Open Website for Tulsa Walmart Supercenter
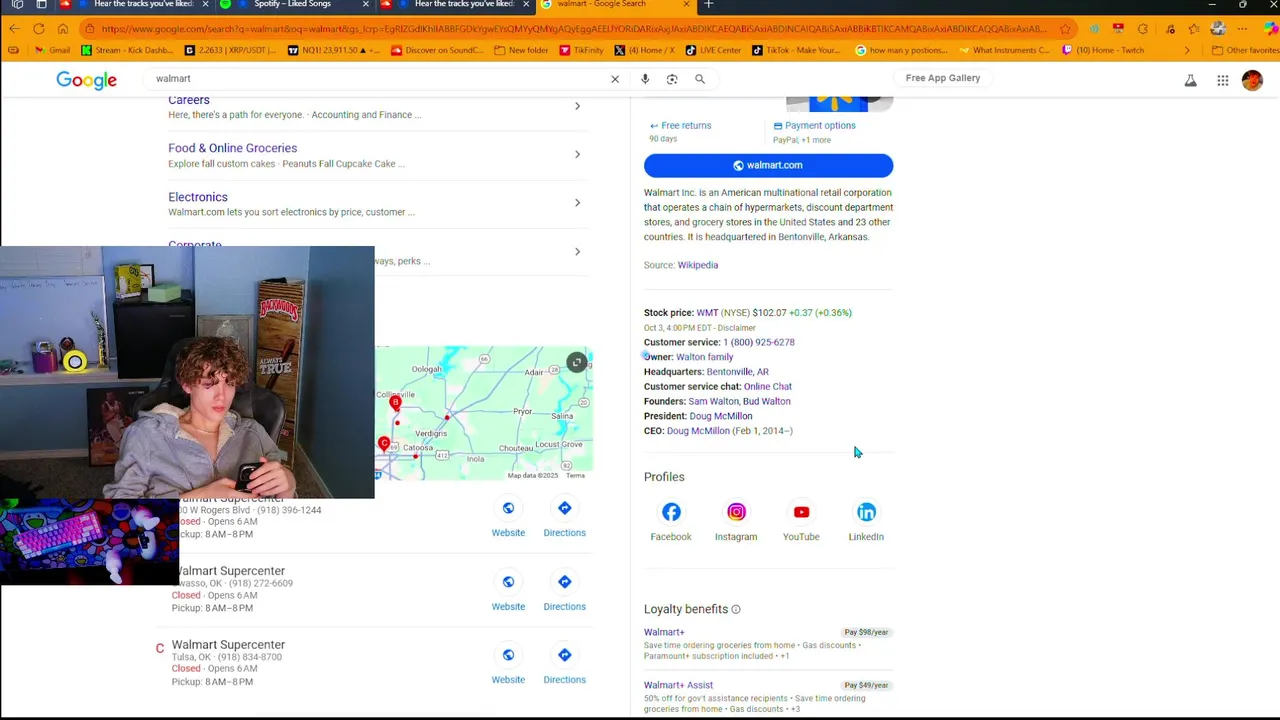 508,665
